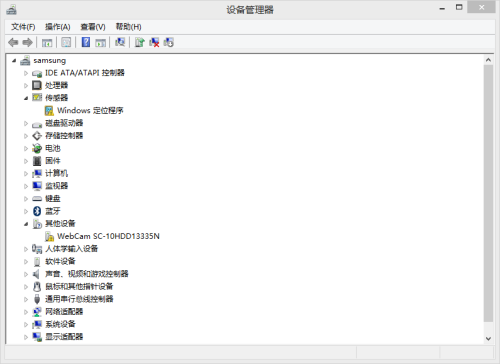Click the 电池 battery icon
The image size is (500, 364).
point(37,148)
